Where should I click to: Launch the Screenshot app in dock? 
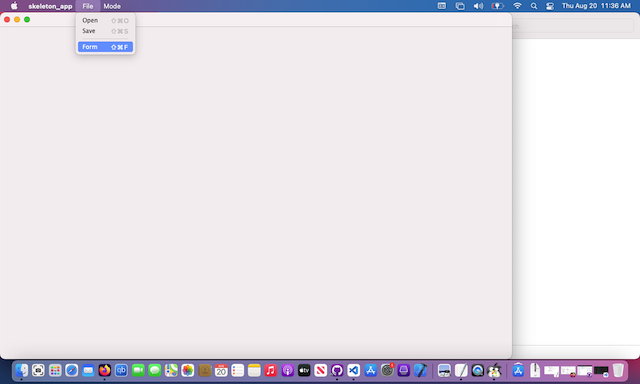(38, 371)
